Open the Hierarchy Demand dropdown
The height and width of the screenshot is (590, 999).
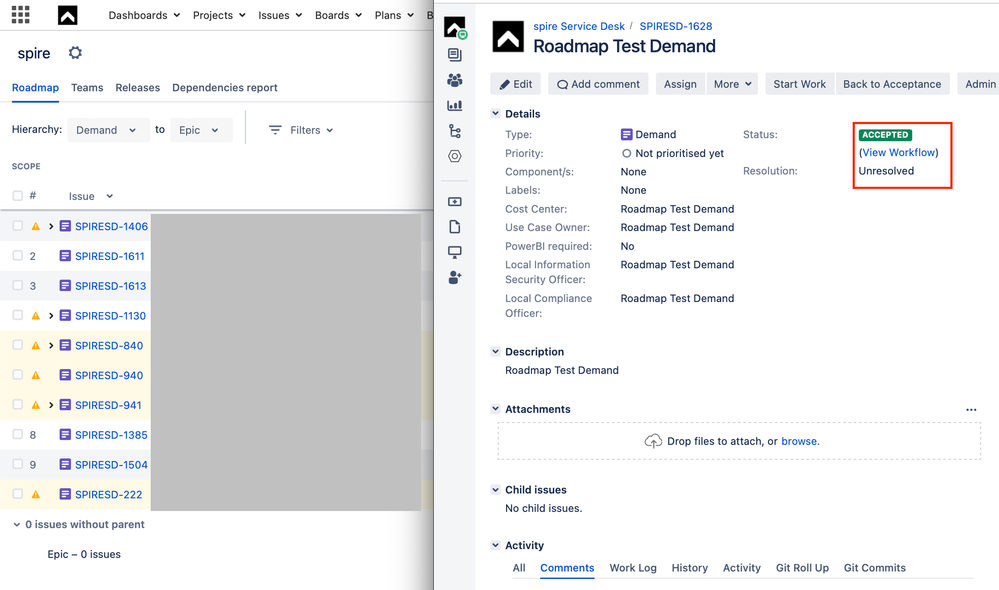coord(108,130)
